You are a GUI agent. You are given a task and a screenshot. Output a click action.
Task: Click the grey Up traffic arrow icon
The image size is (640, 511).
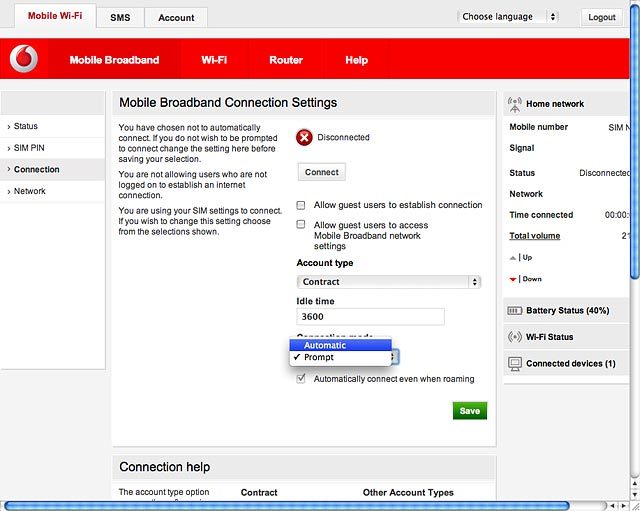[513, 258]
